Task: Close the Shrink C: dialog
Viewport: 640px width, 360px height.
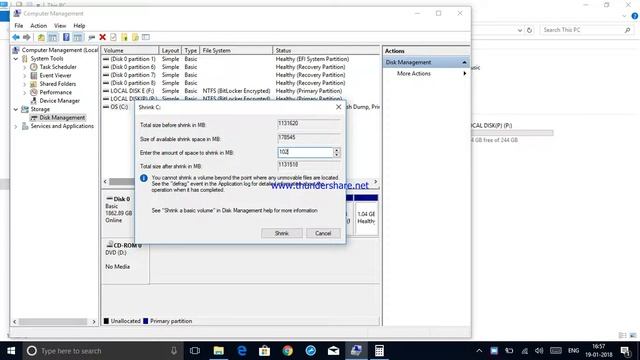Action: coord(338,107)
